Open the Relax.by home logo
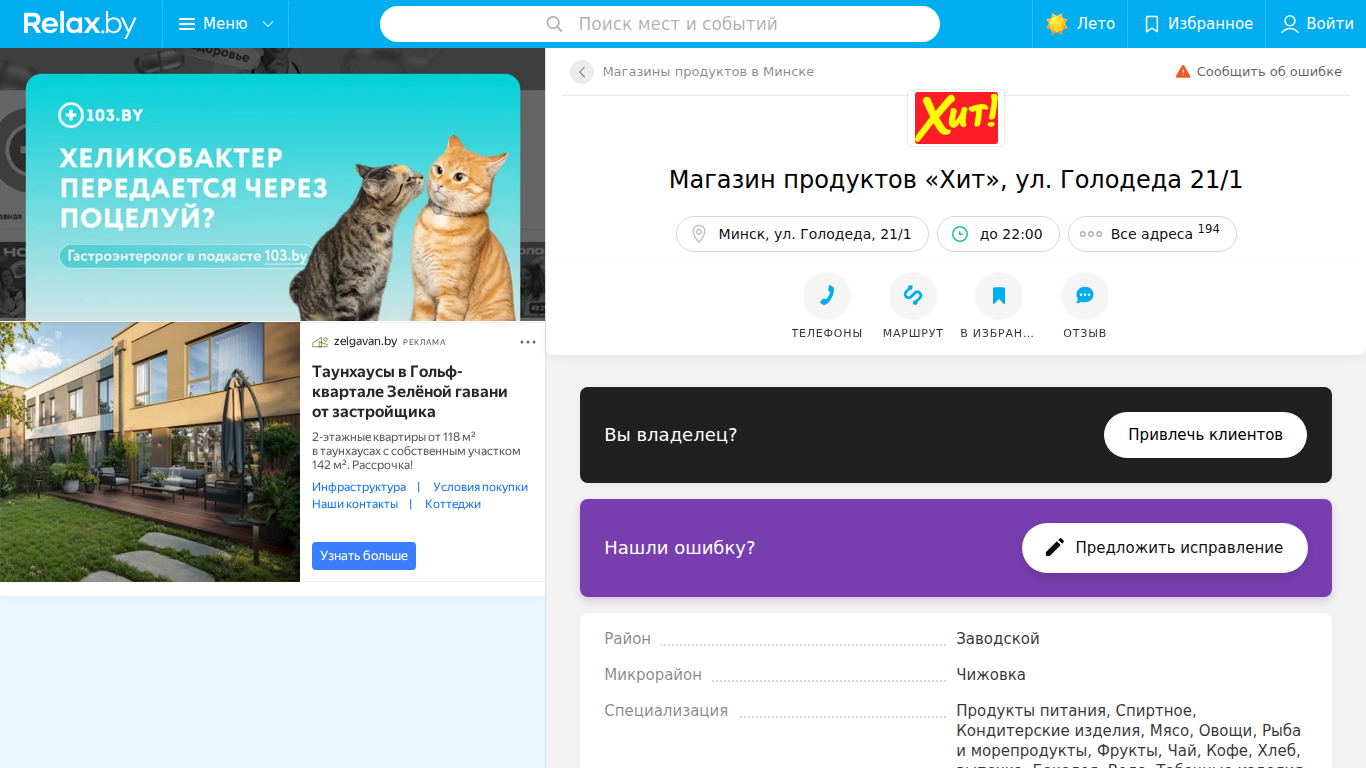Viewport: 1366px width, 768px height. point(80,24)
